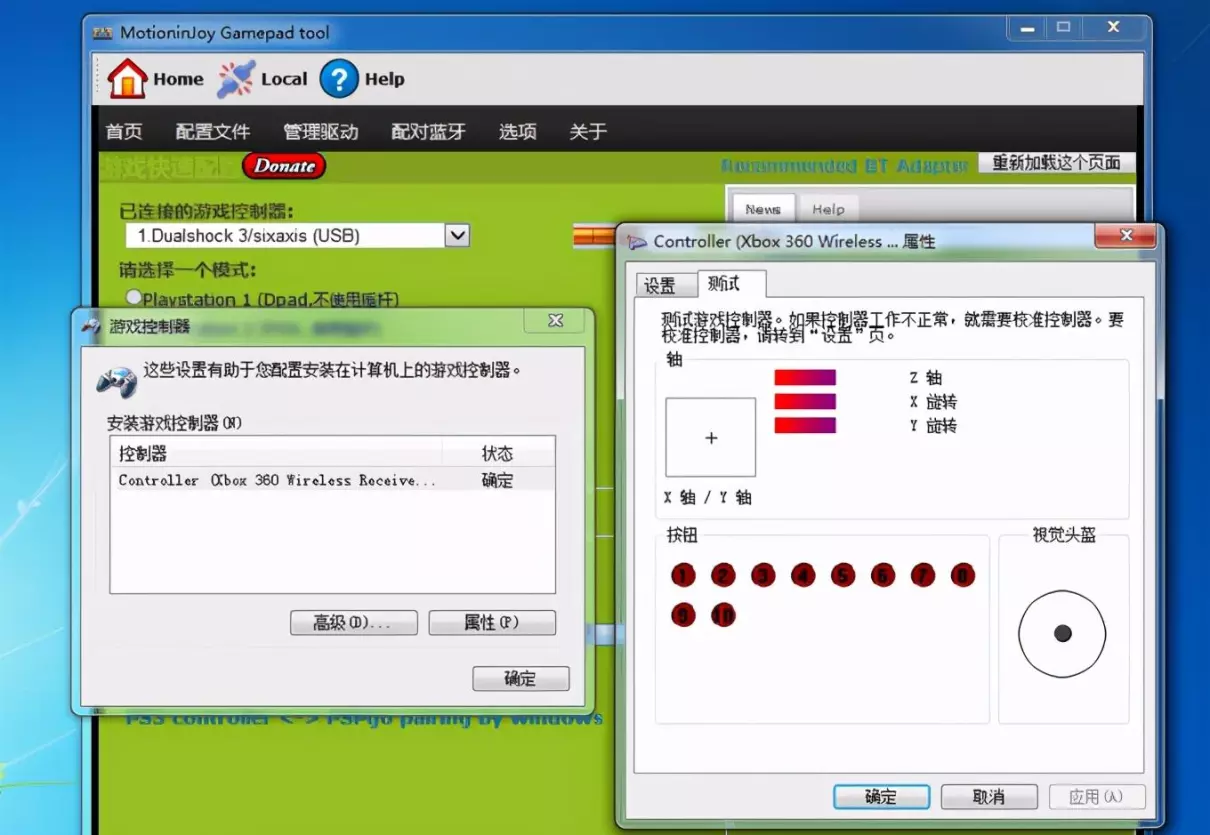This screenshot has width=1210, height=835.
Task: Click button indicator 7 in test tab
Action: (x=922, y=575)
